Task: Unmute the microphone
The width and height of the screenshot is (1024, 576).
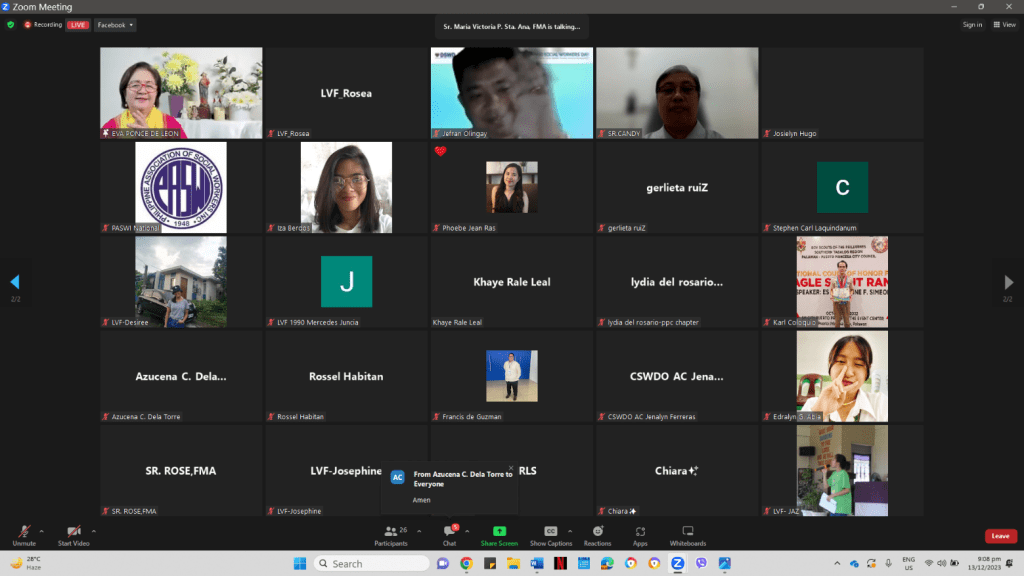Action: [x=24, y=533]
